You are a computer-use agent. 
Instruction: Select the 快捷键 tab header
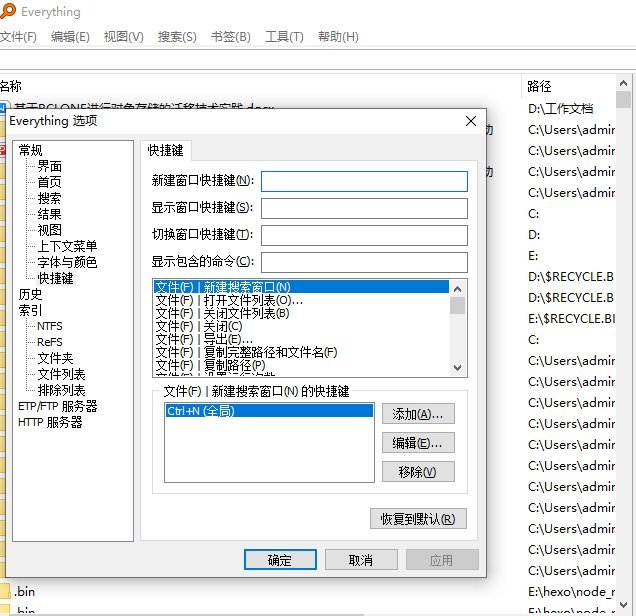click(x=166, y=150)
